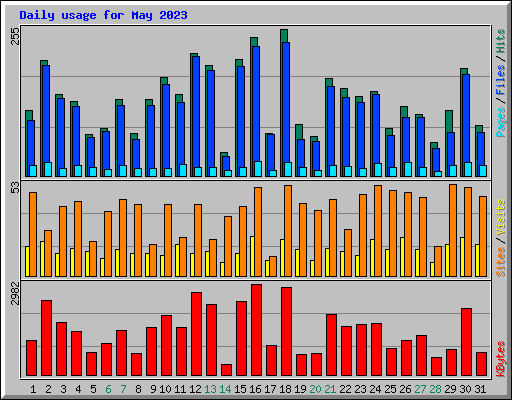Click the green day label 7
Viewport: 512px width, 400px height.
(x=123, y=389)
